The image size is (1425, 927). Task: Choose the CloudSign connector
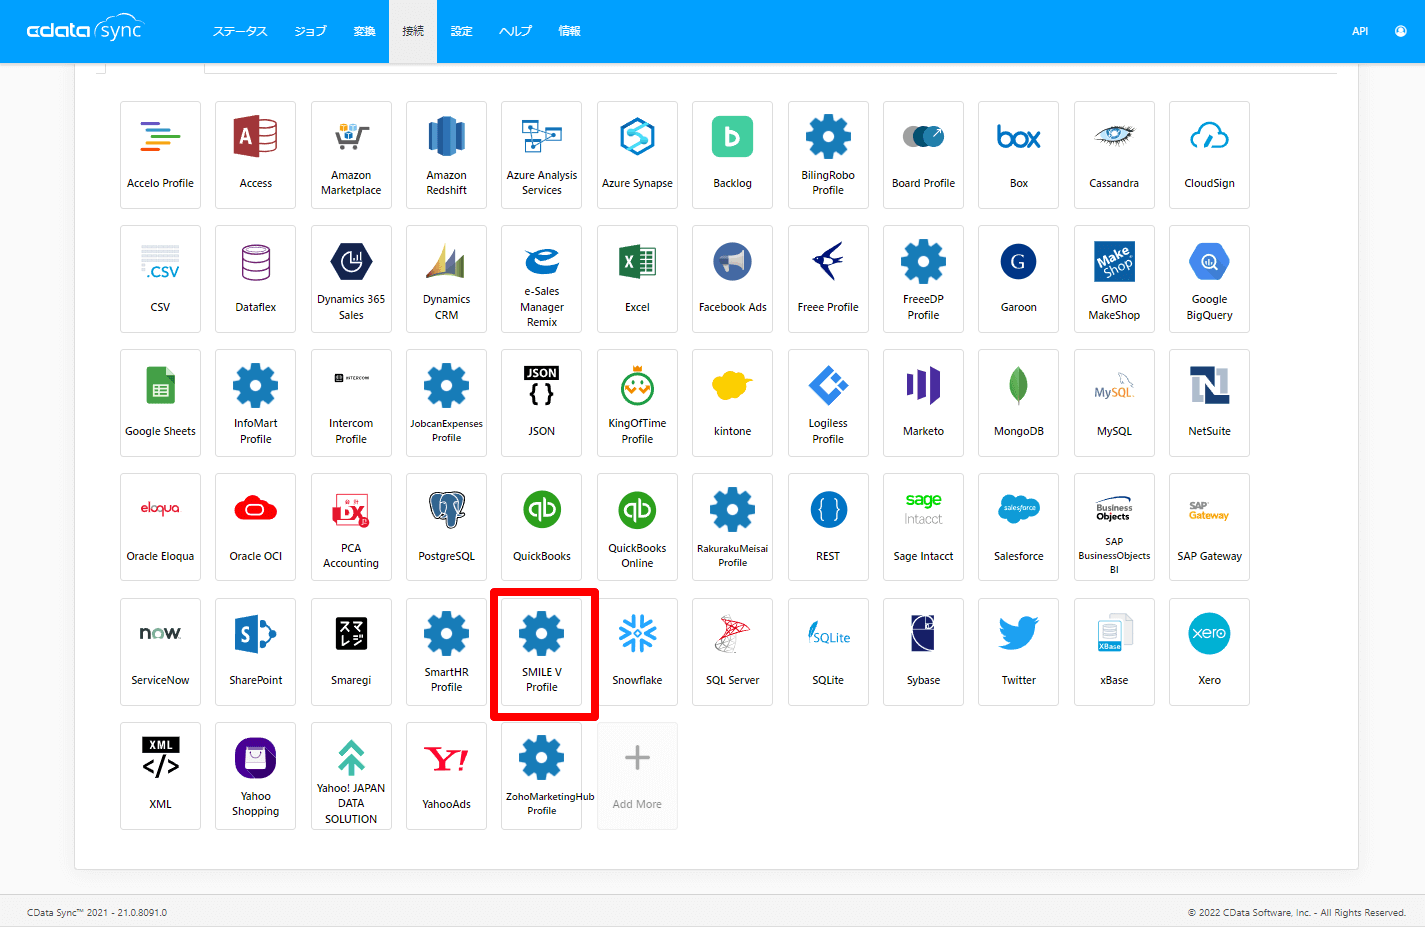[1209, 155]
